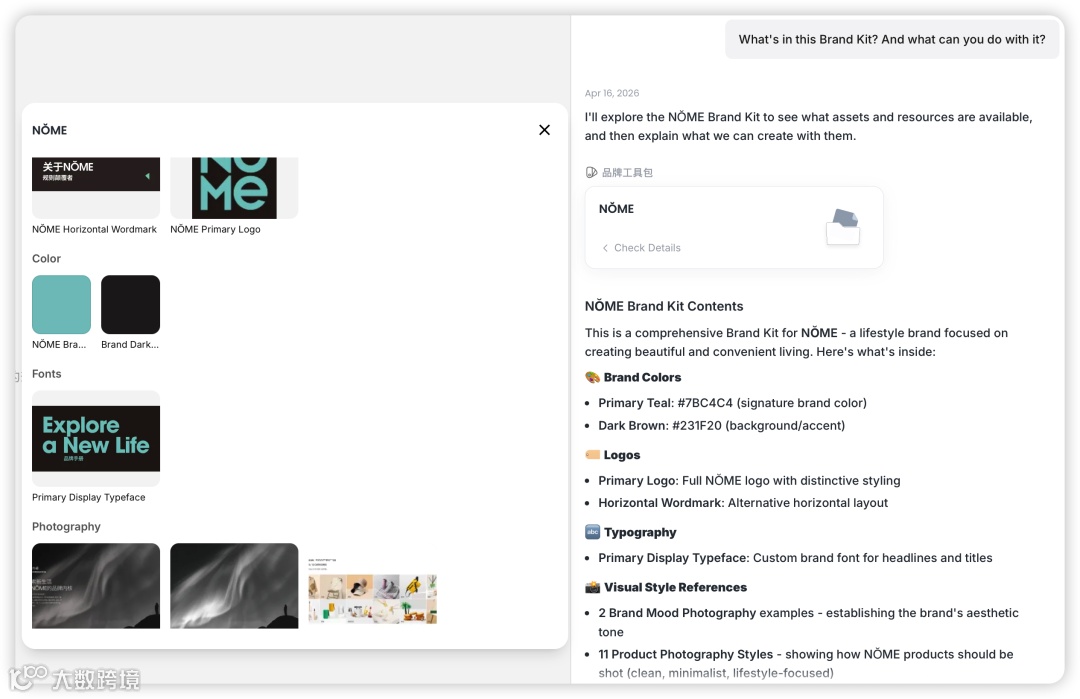Click the Color section heading

click(46, 258)
